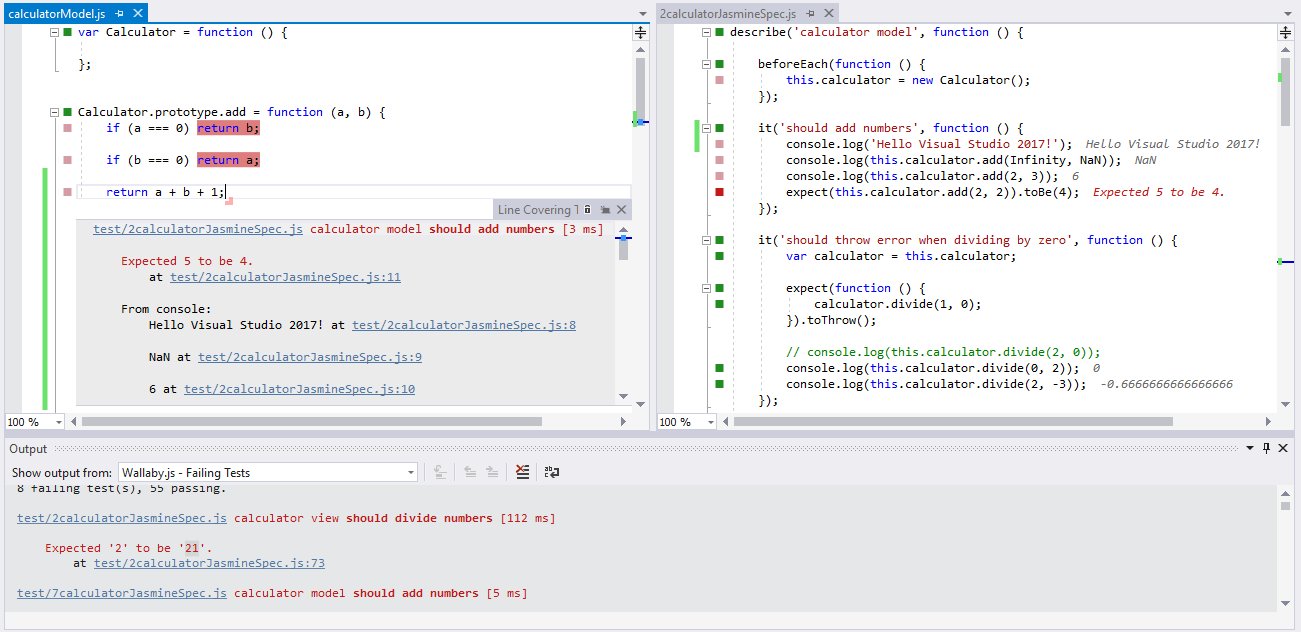The width and height of the screenshot is (1301, 632).
Task: Pin the 2calculatorJasmineSpec.js tab
Action: [811, 13]
